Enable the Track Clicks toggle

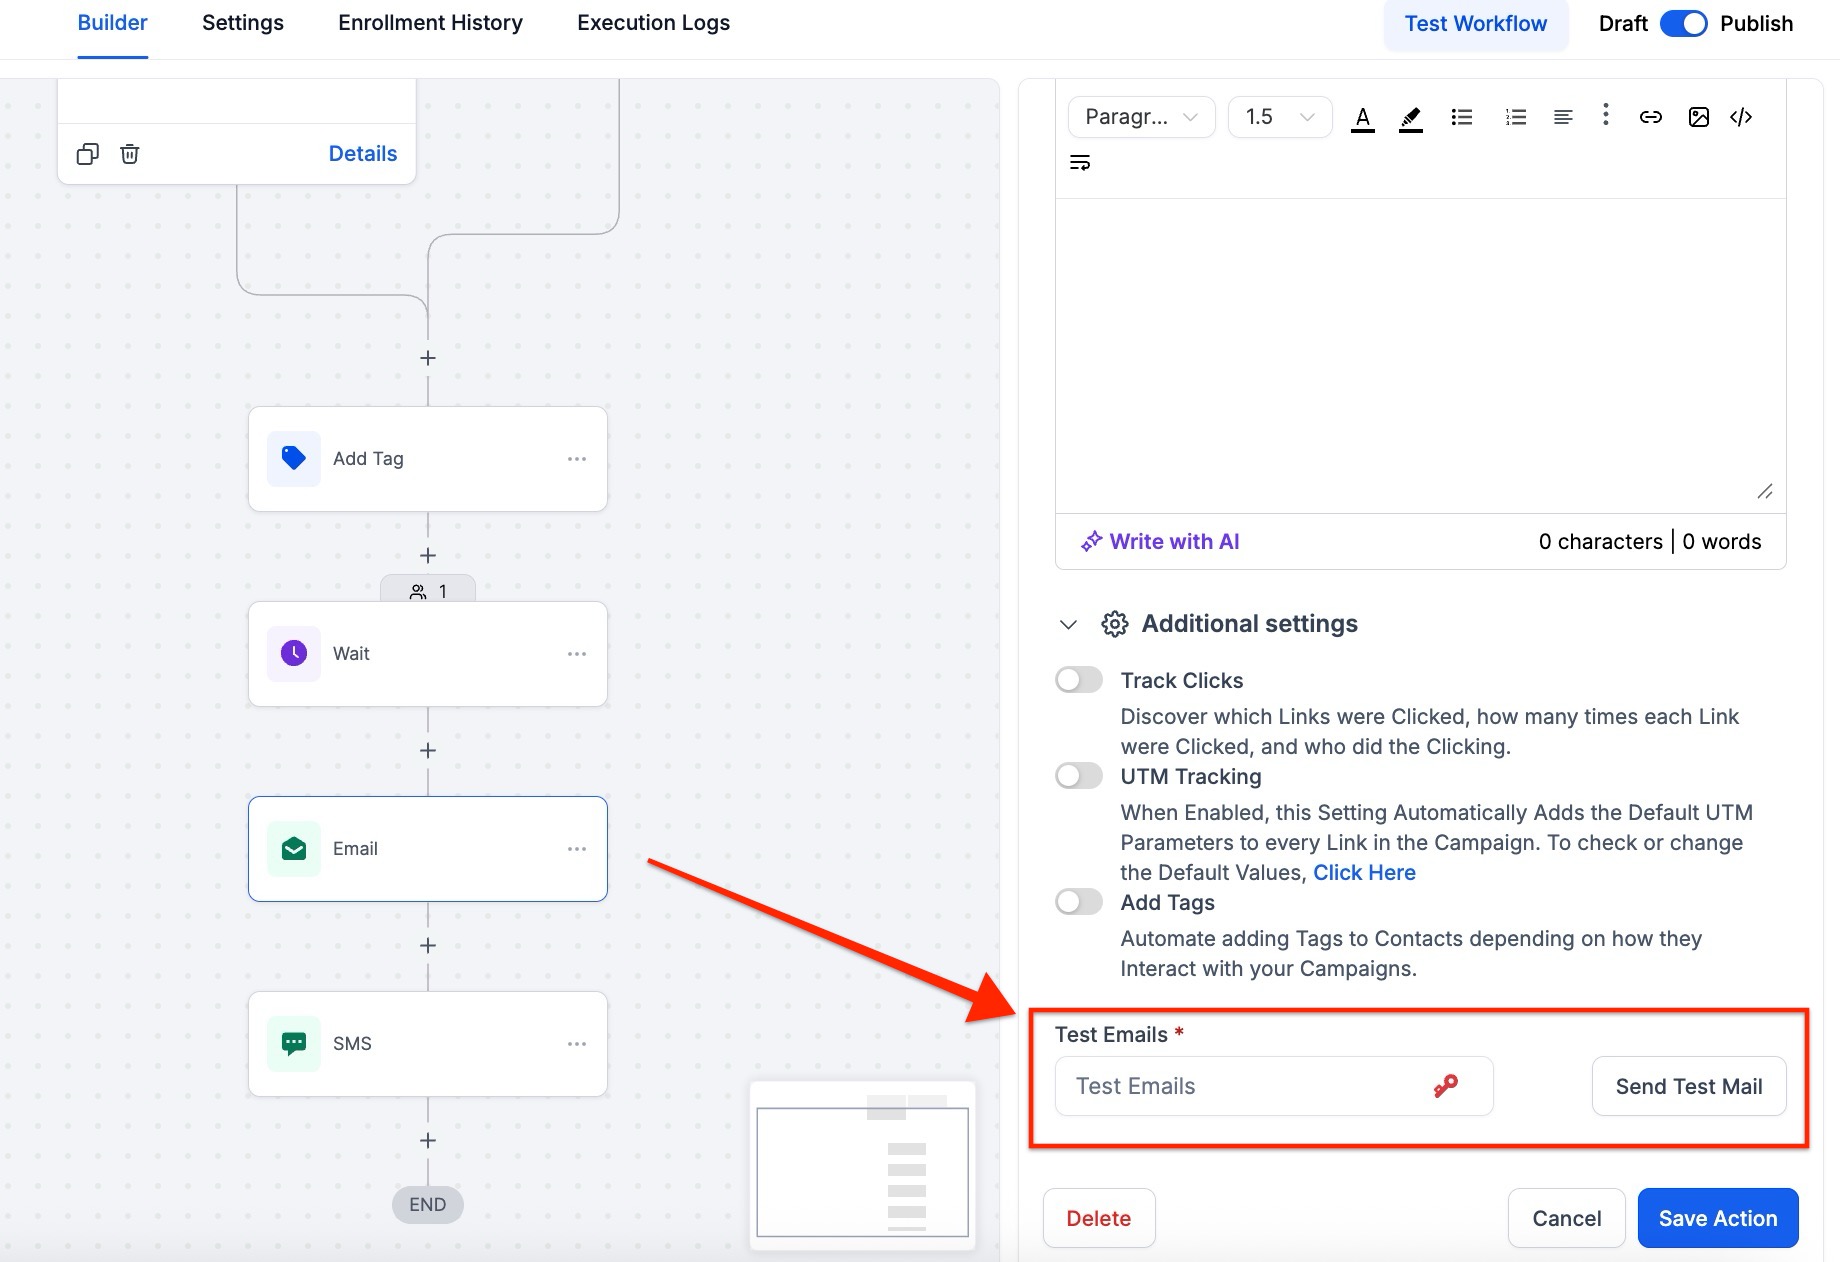coord(1079,680)
